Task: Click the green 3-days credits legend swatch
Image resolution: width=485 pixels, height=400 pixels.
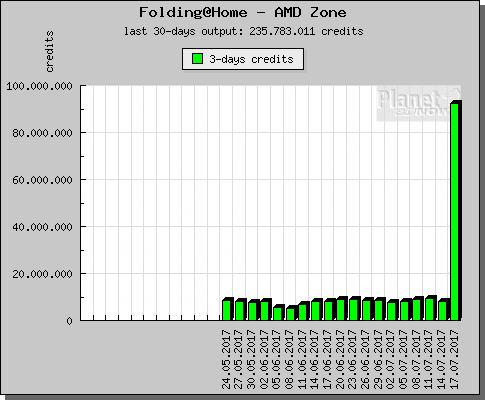Action: pos(198,59)
